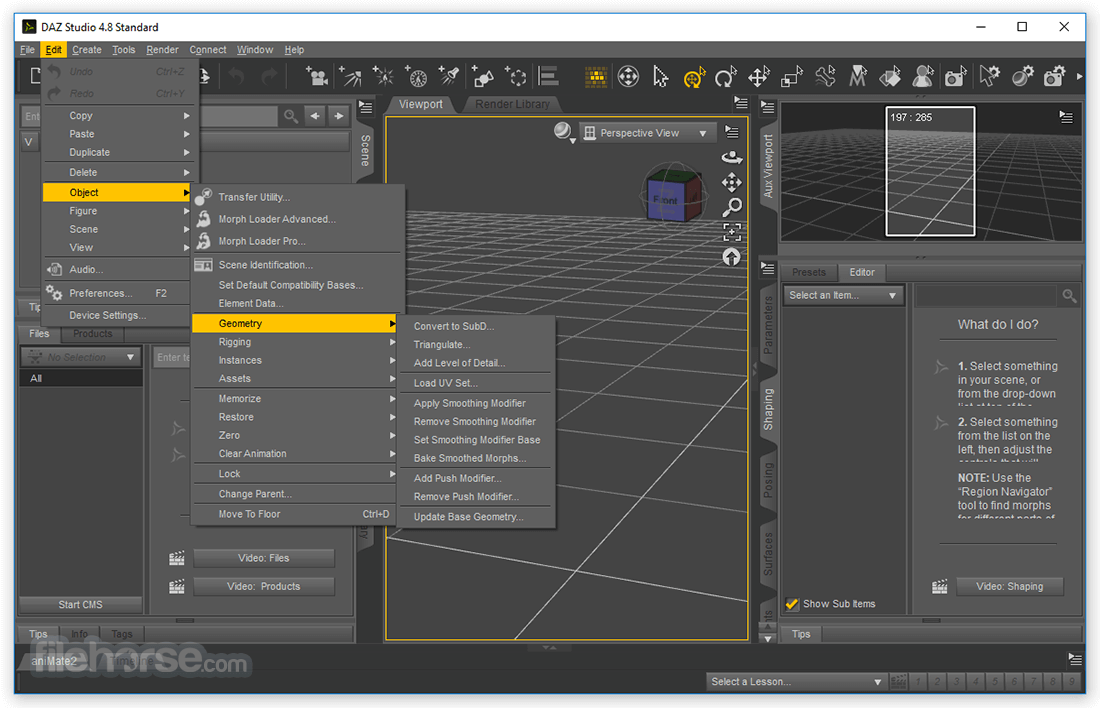
Task: Open the Render menu in menu bar
Action: click(x=162, y=50)
